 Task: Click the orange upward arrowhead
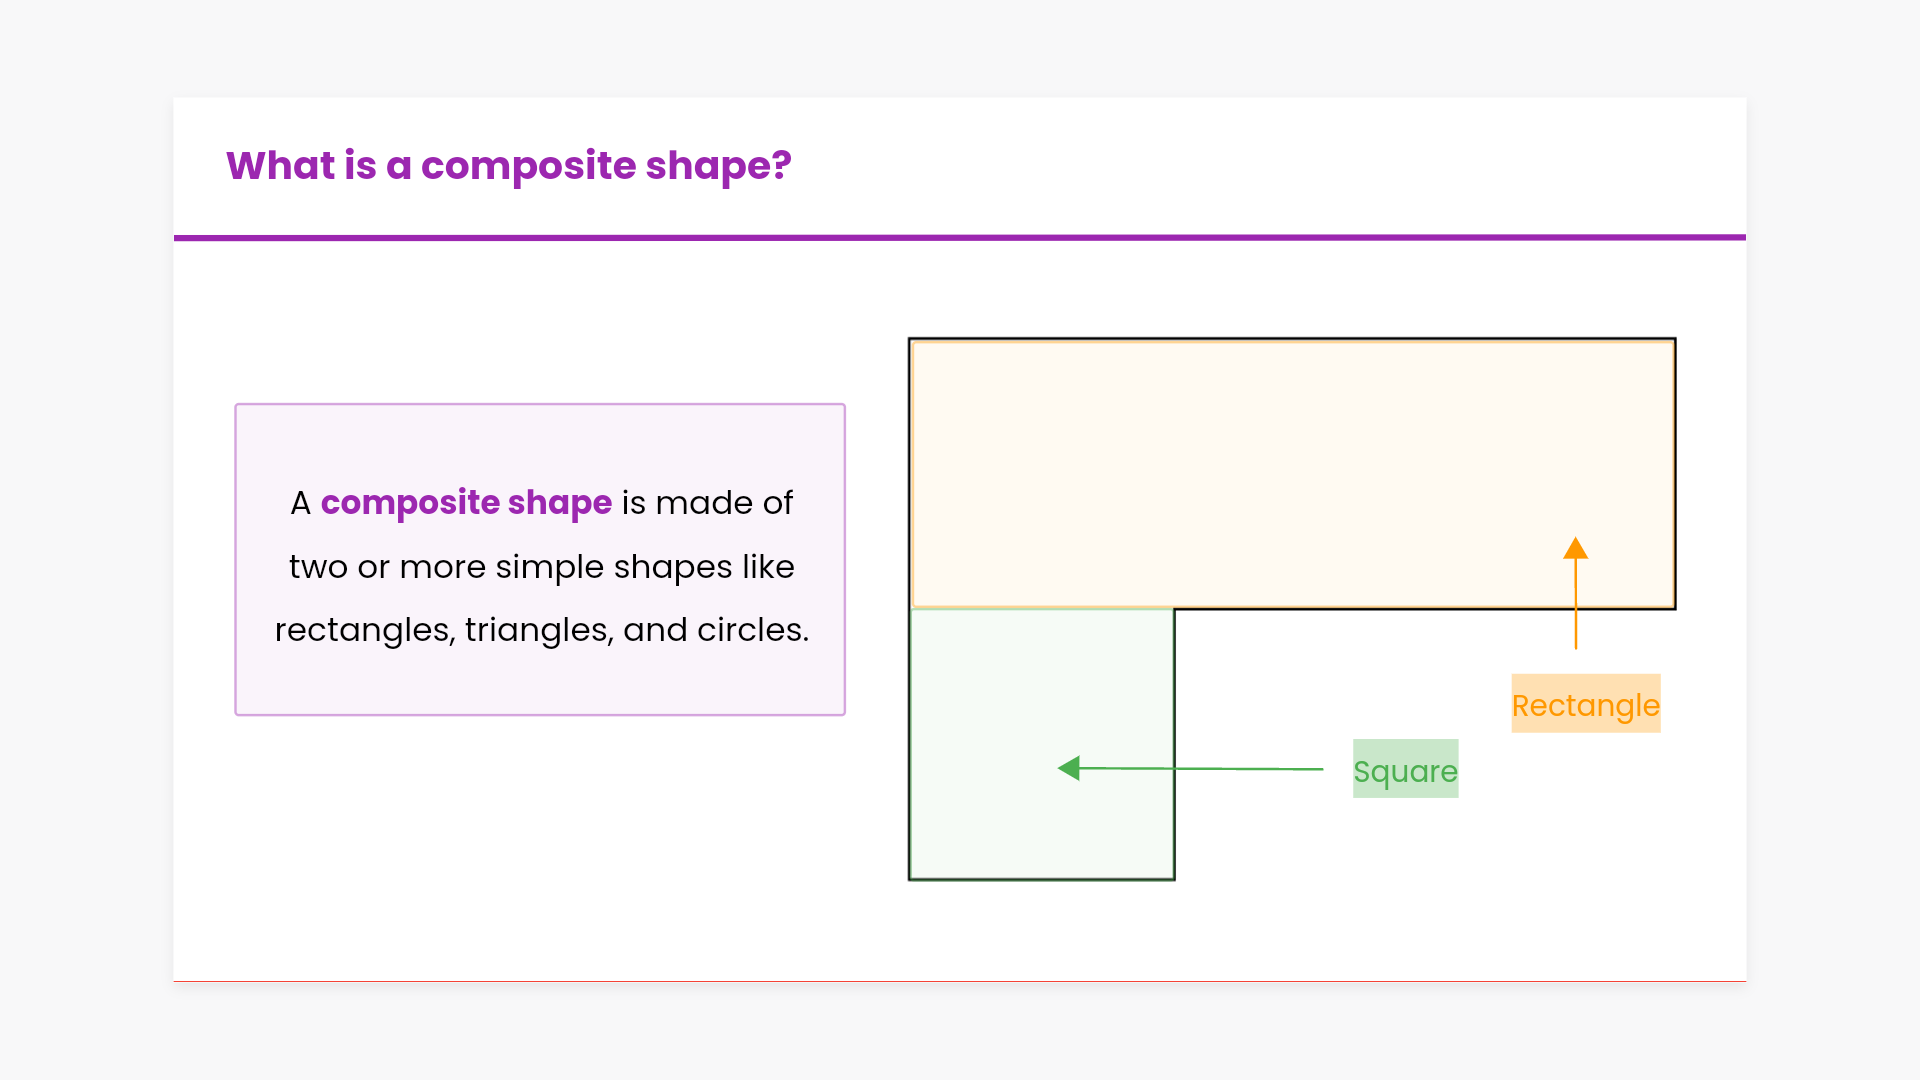[x=1576, y=549]
